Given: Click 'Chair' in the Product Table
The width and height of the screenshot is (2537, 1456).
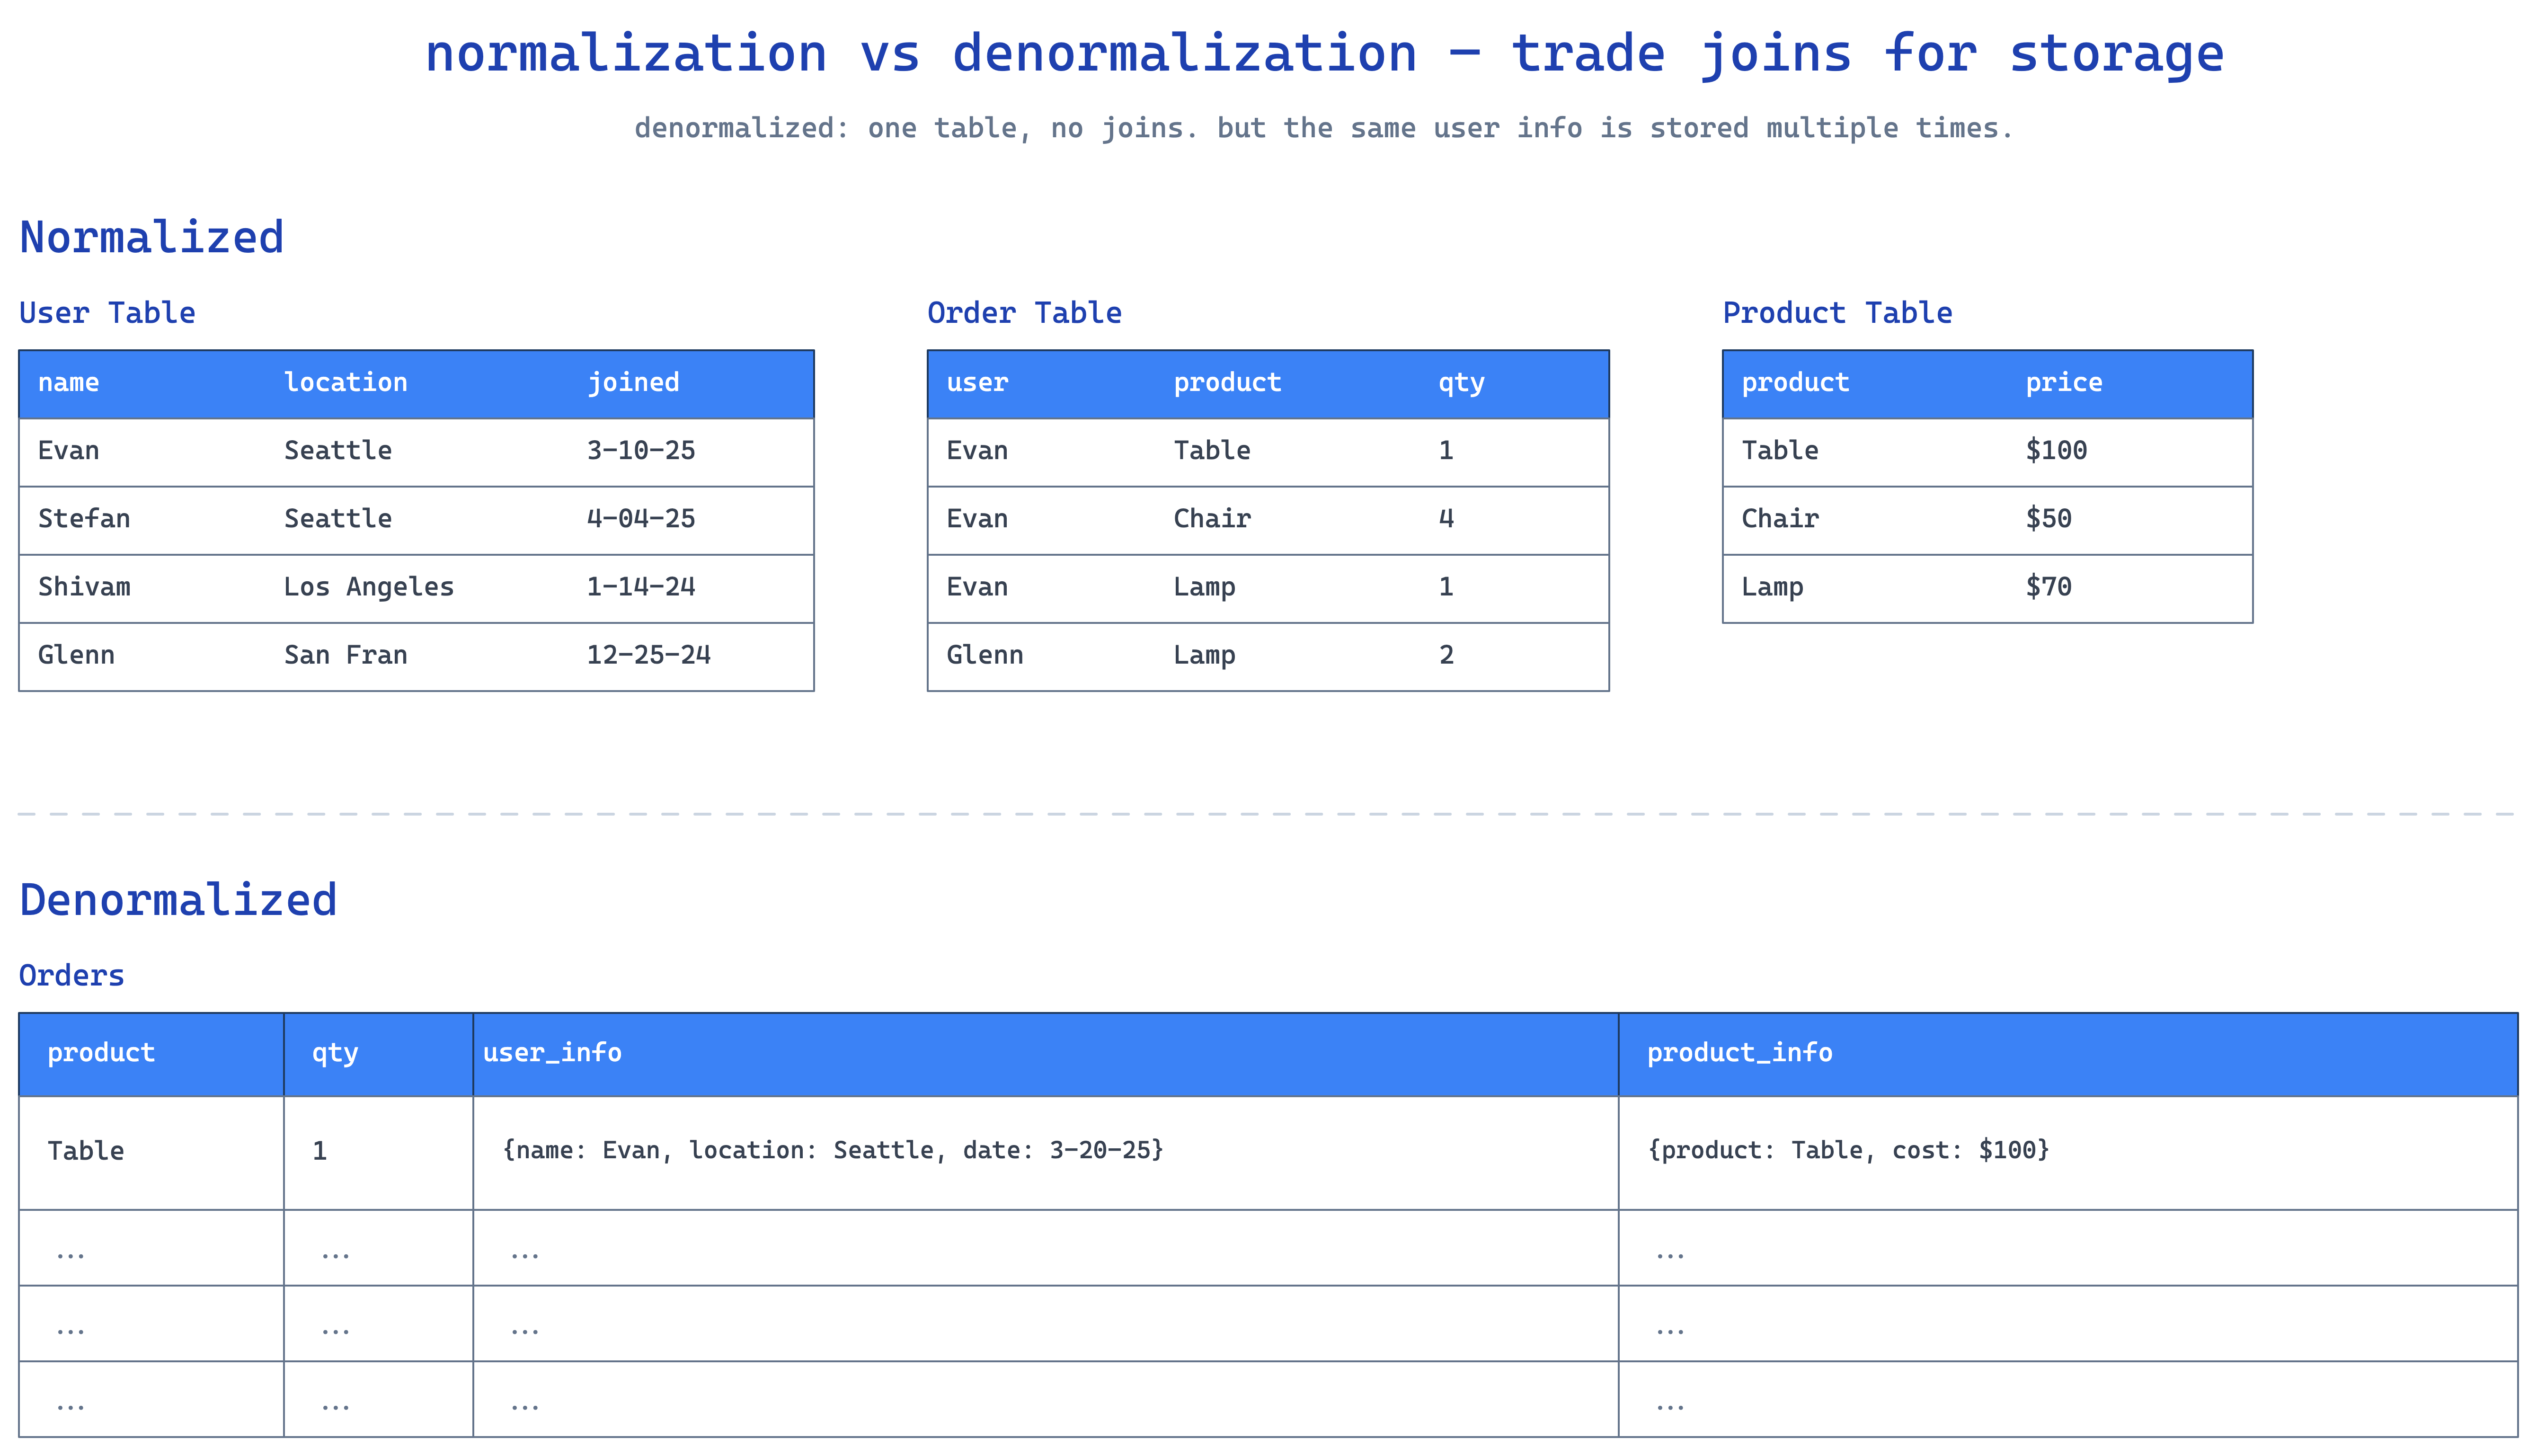Looking at the screenshot, I should click(1780, 518).
